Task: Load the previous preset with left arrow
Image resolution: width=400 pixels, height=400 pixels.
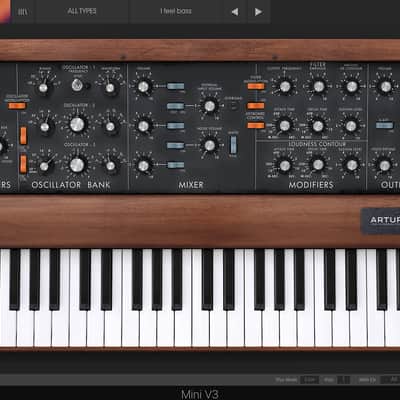Action: [235, 12]
